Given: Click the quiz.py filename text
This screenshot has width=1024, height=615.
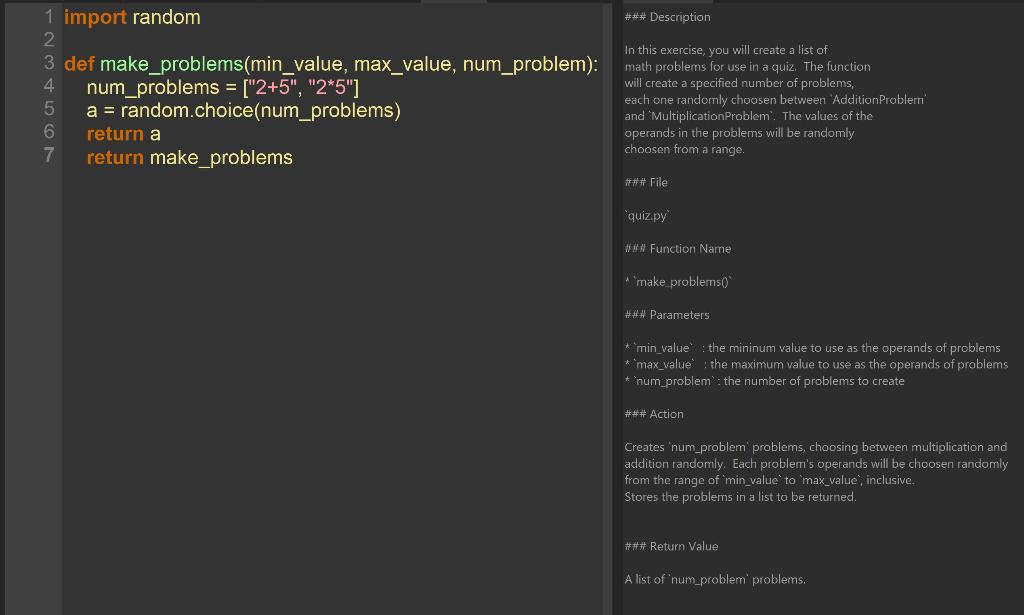Looking at the screenshot, I should [647, 215].
